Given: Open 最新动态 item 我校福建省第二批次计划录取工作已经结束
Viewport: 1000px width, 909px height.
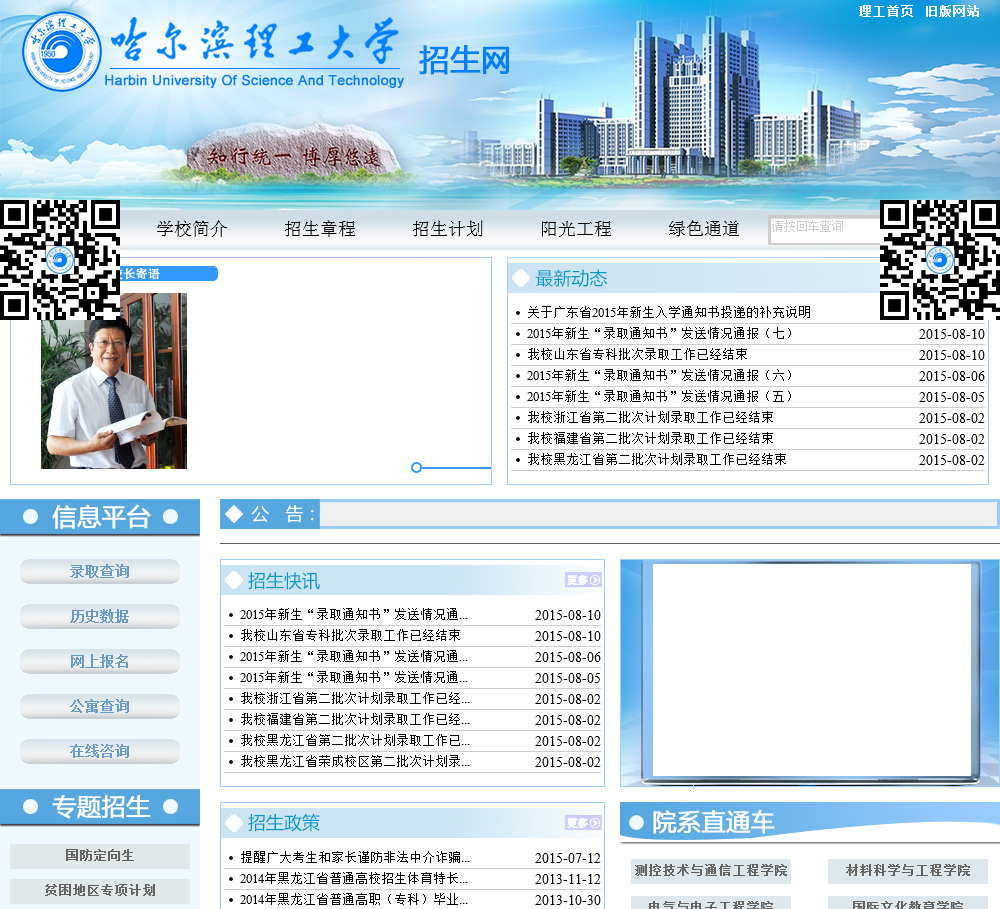Looking at the screenshot, I should pyautogui.click(x=650, y=439).
